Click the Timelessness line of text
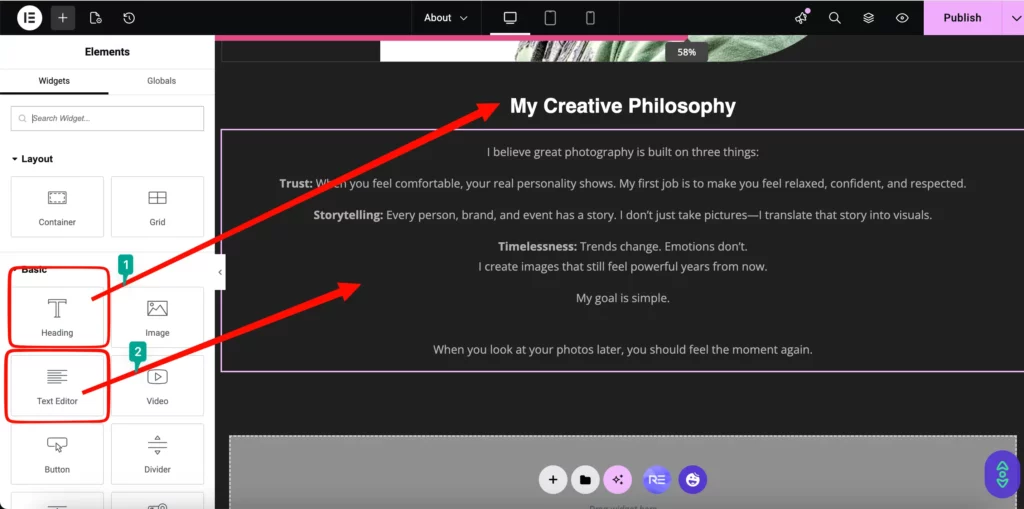Image resolution: width=1024 pixels, height=509 pixels. 622,246
